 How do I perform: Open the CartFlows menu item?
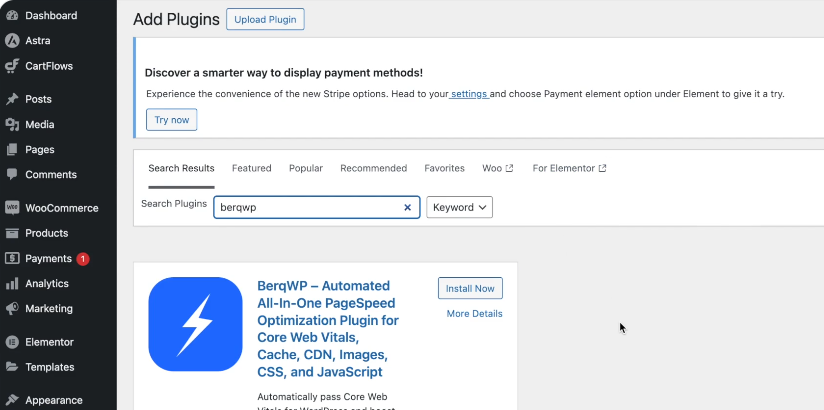(49, 66)
